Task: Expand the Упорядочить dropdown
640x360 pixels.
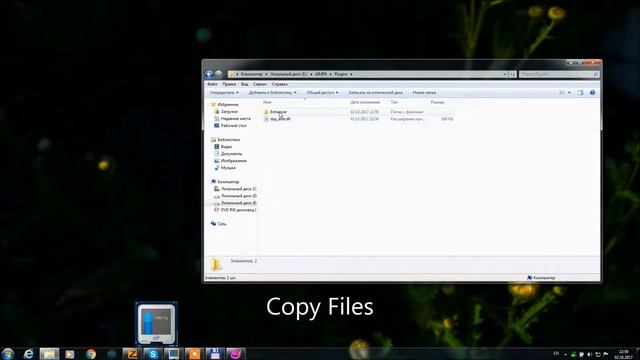Action: pos(224,93)
